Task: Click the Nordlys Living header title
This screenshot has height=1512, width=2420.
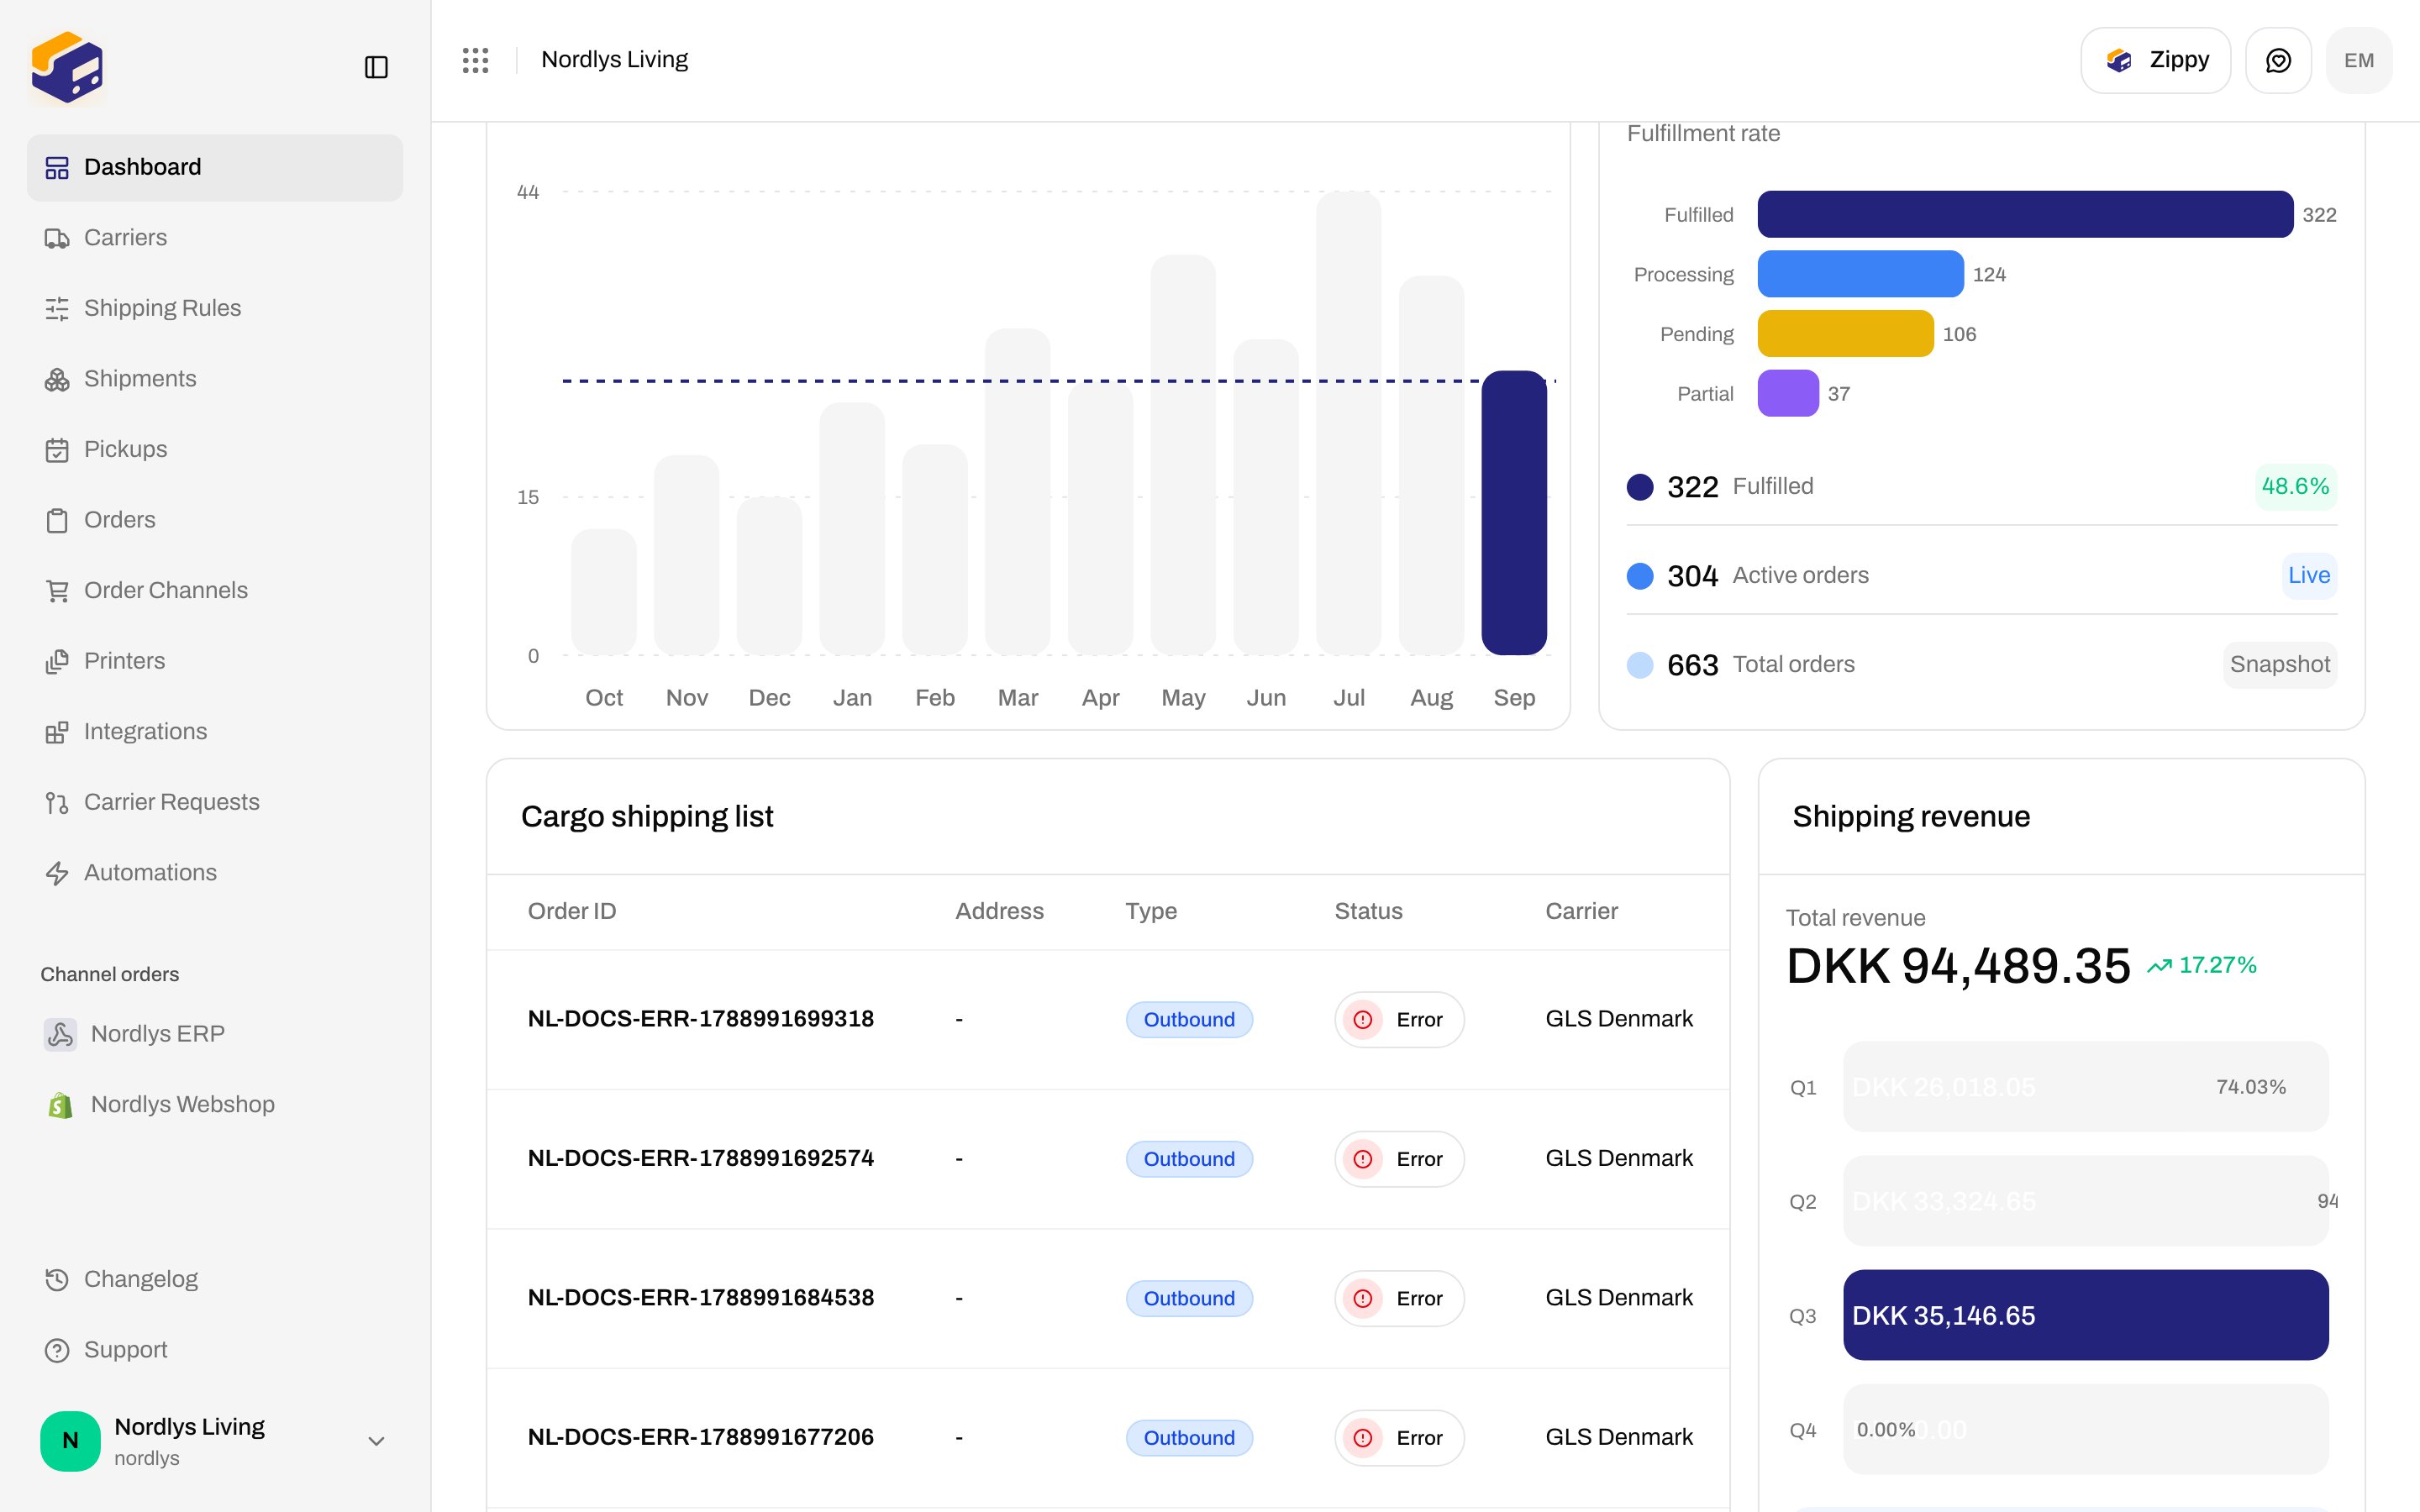Action: [x=614, y=60]
